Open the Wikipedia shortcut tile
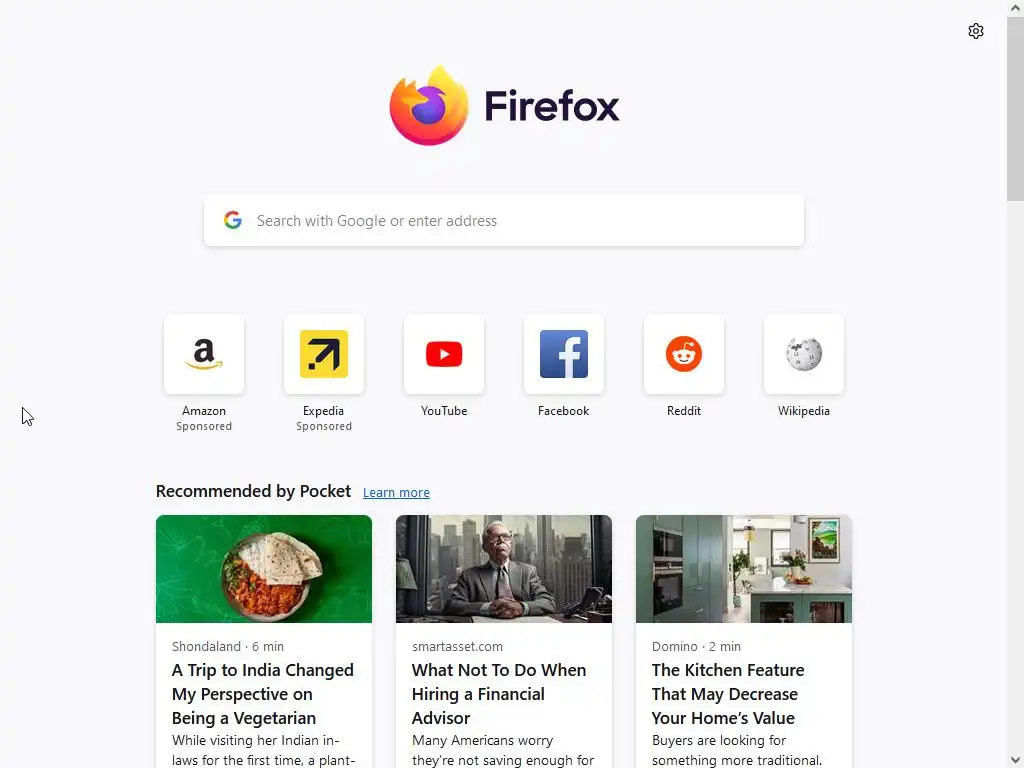1024x768 pixels. pyautogui.click(x=803, y=354)
